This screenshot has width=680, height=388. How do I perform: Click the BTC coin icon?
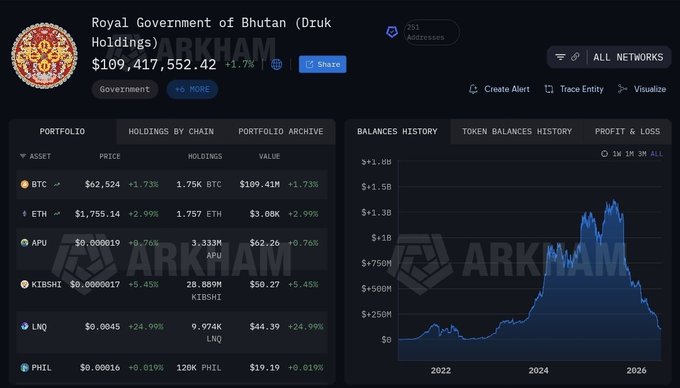25,184
